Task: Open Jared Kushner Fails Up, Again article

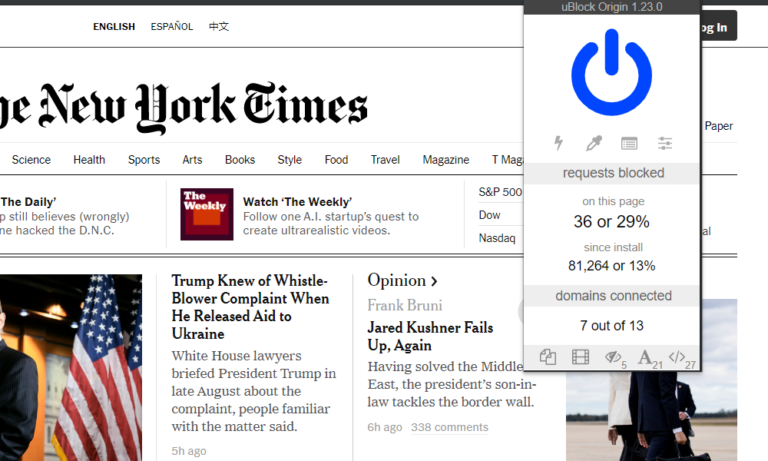Action: coord(430,337)
